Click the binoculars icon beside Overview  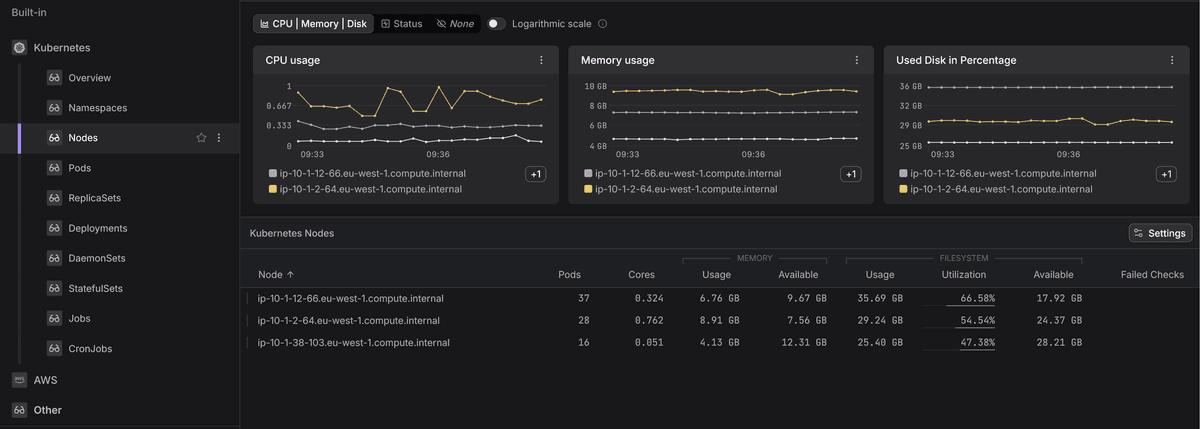click(55, 77)
